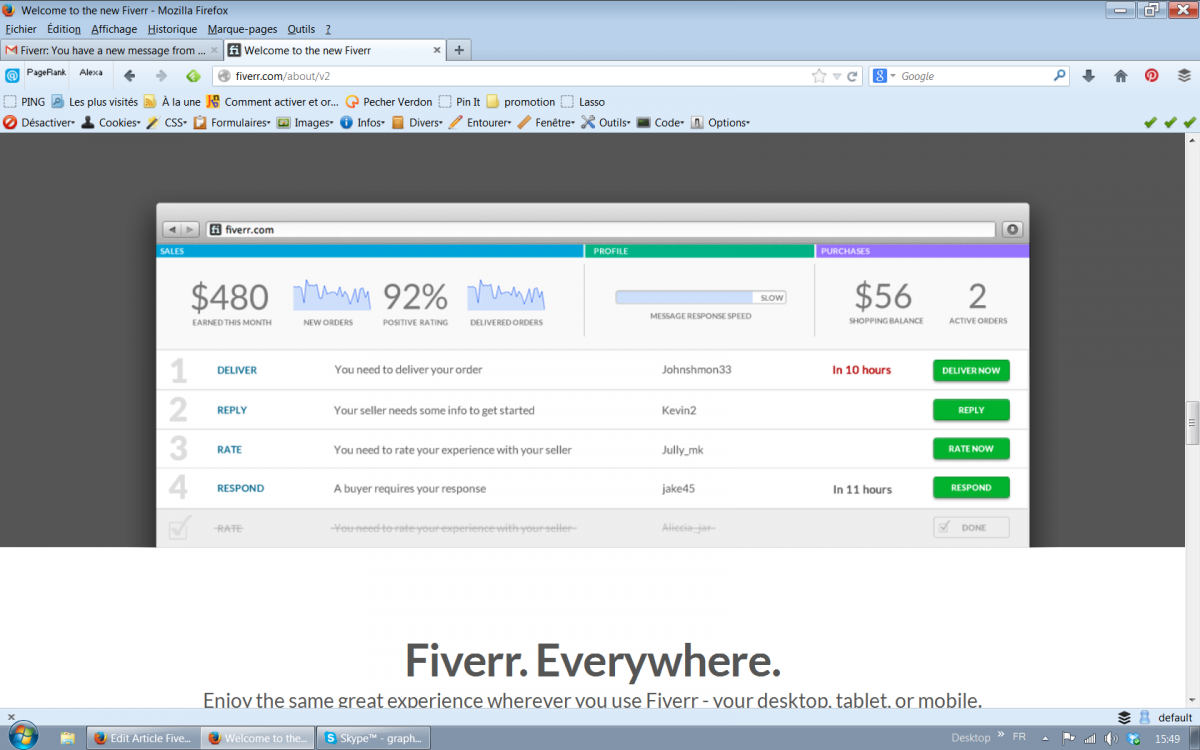Click the vertical page scrollbar thumb
Image resolution: width=1200 pixels, height=750 pixels.
click(1192, 423)
